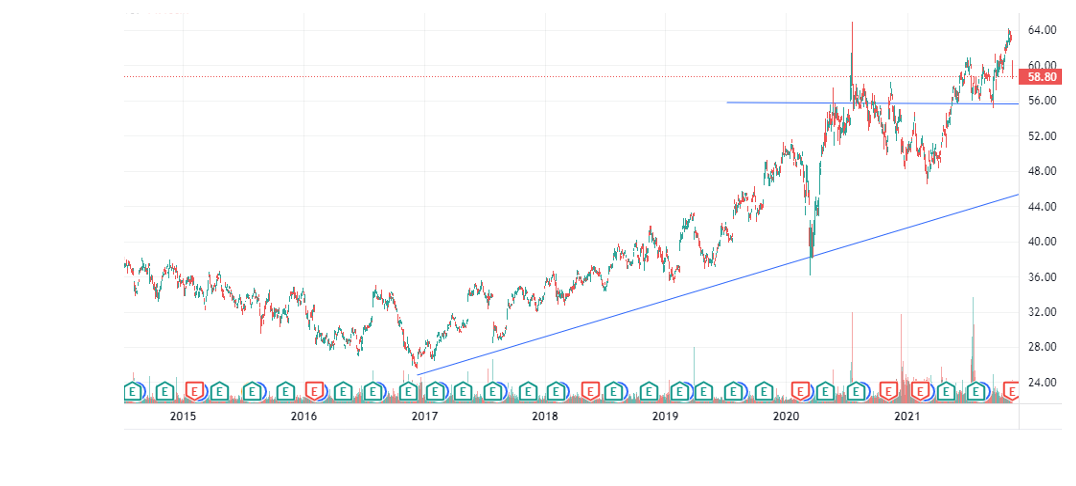Click the 24.00 price axis label
The image size is (1076, 486).
[1041, 382]
